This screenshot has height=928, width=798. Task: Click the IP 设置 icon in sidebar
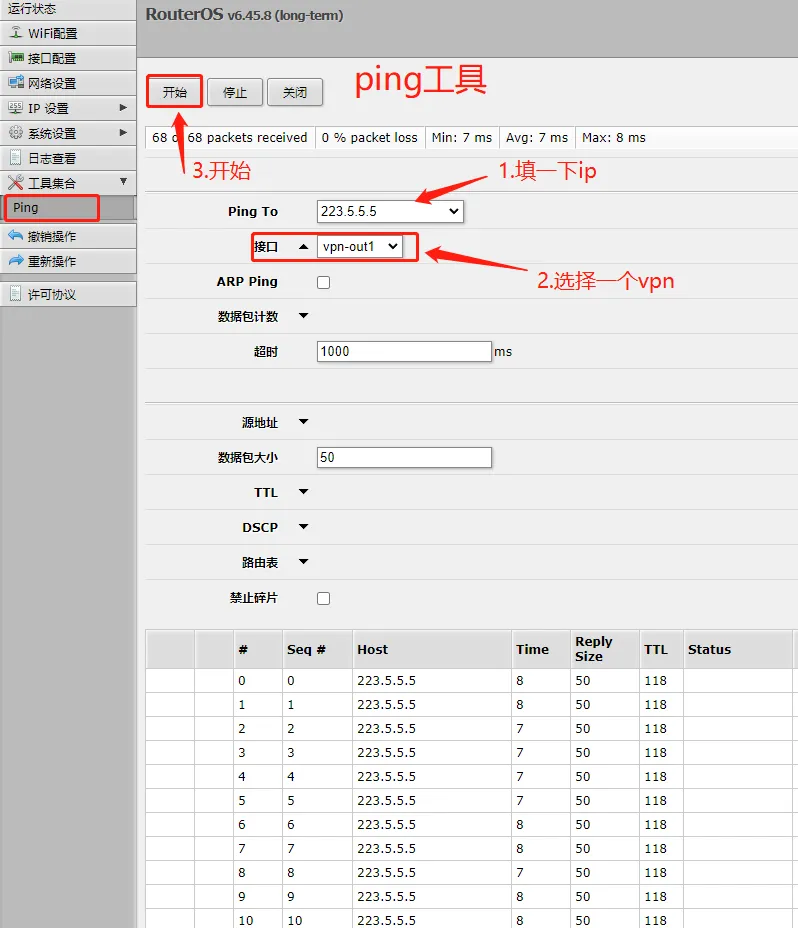16,108
